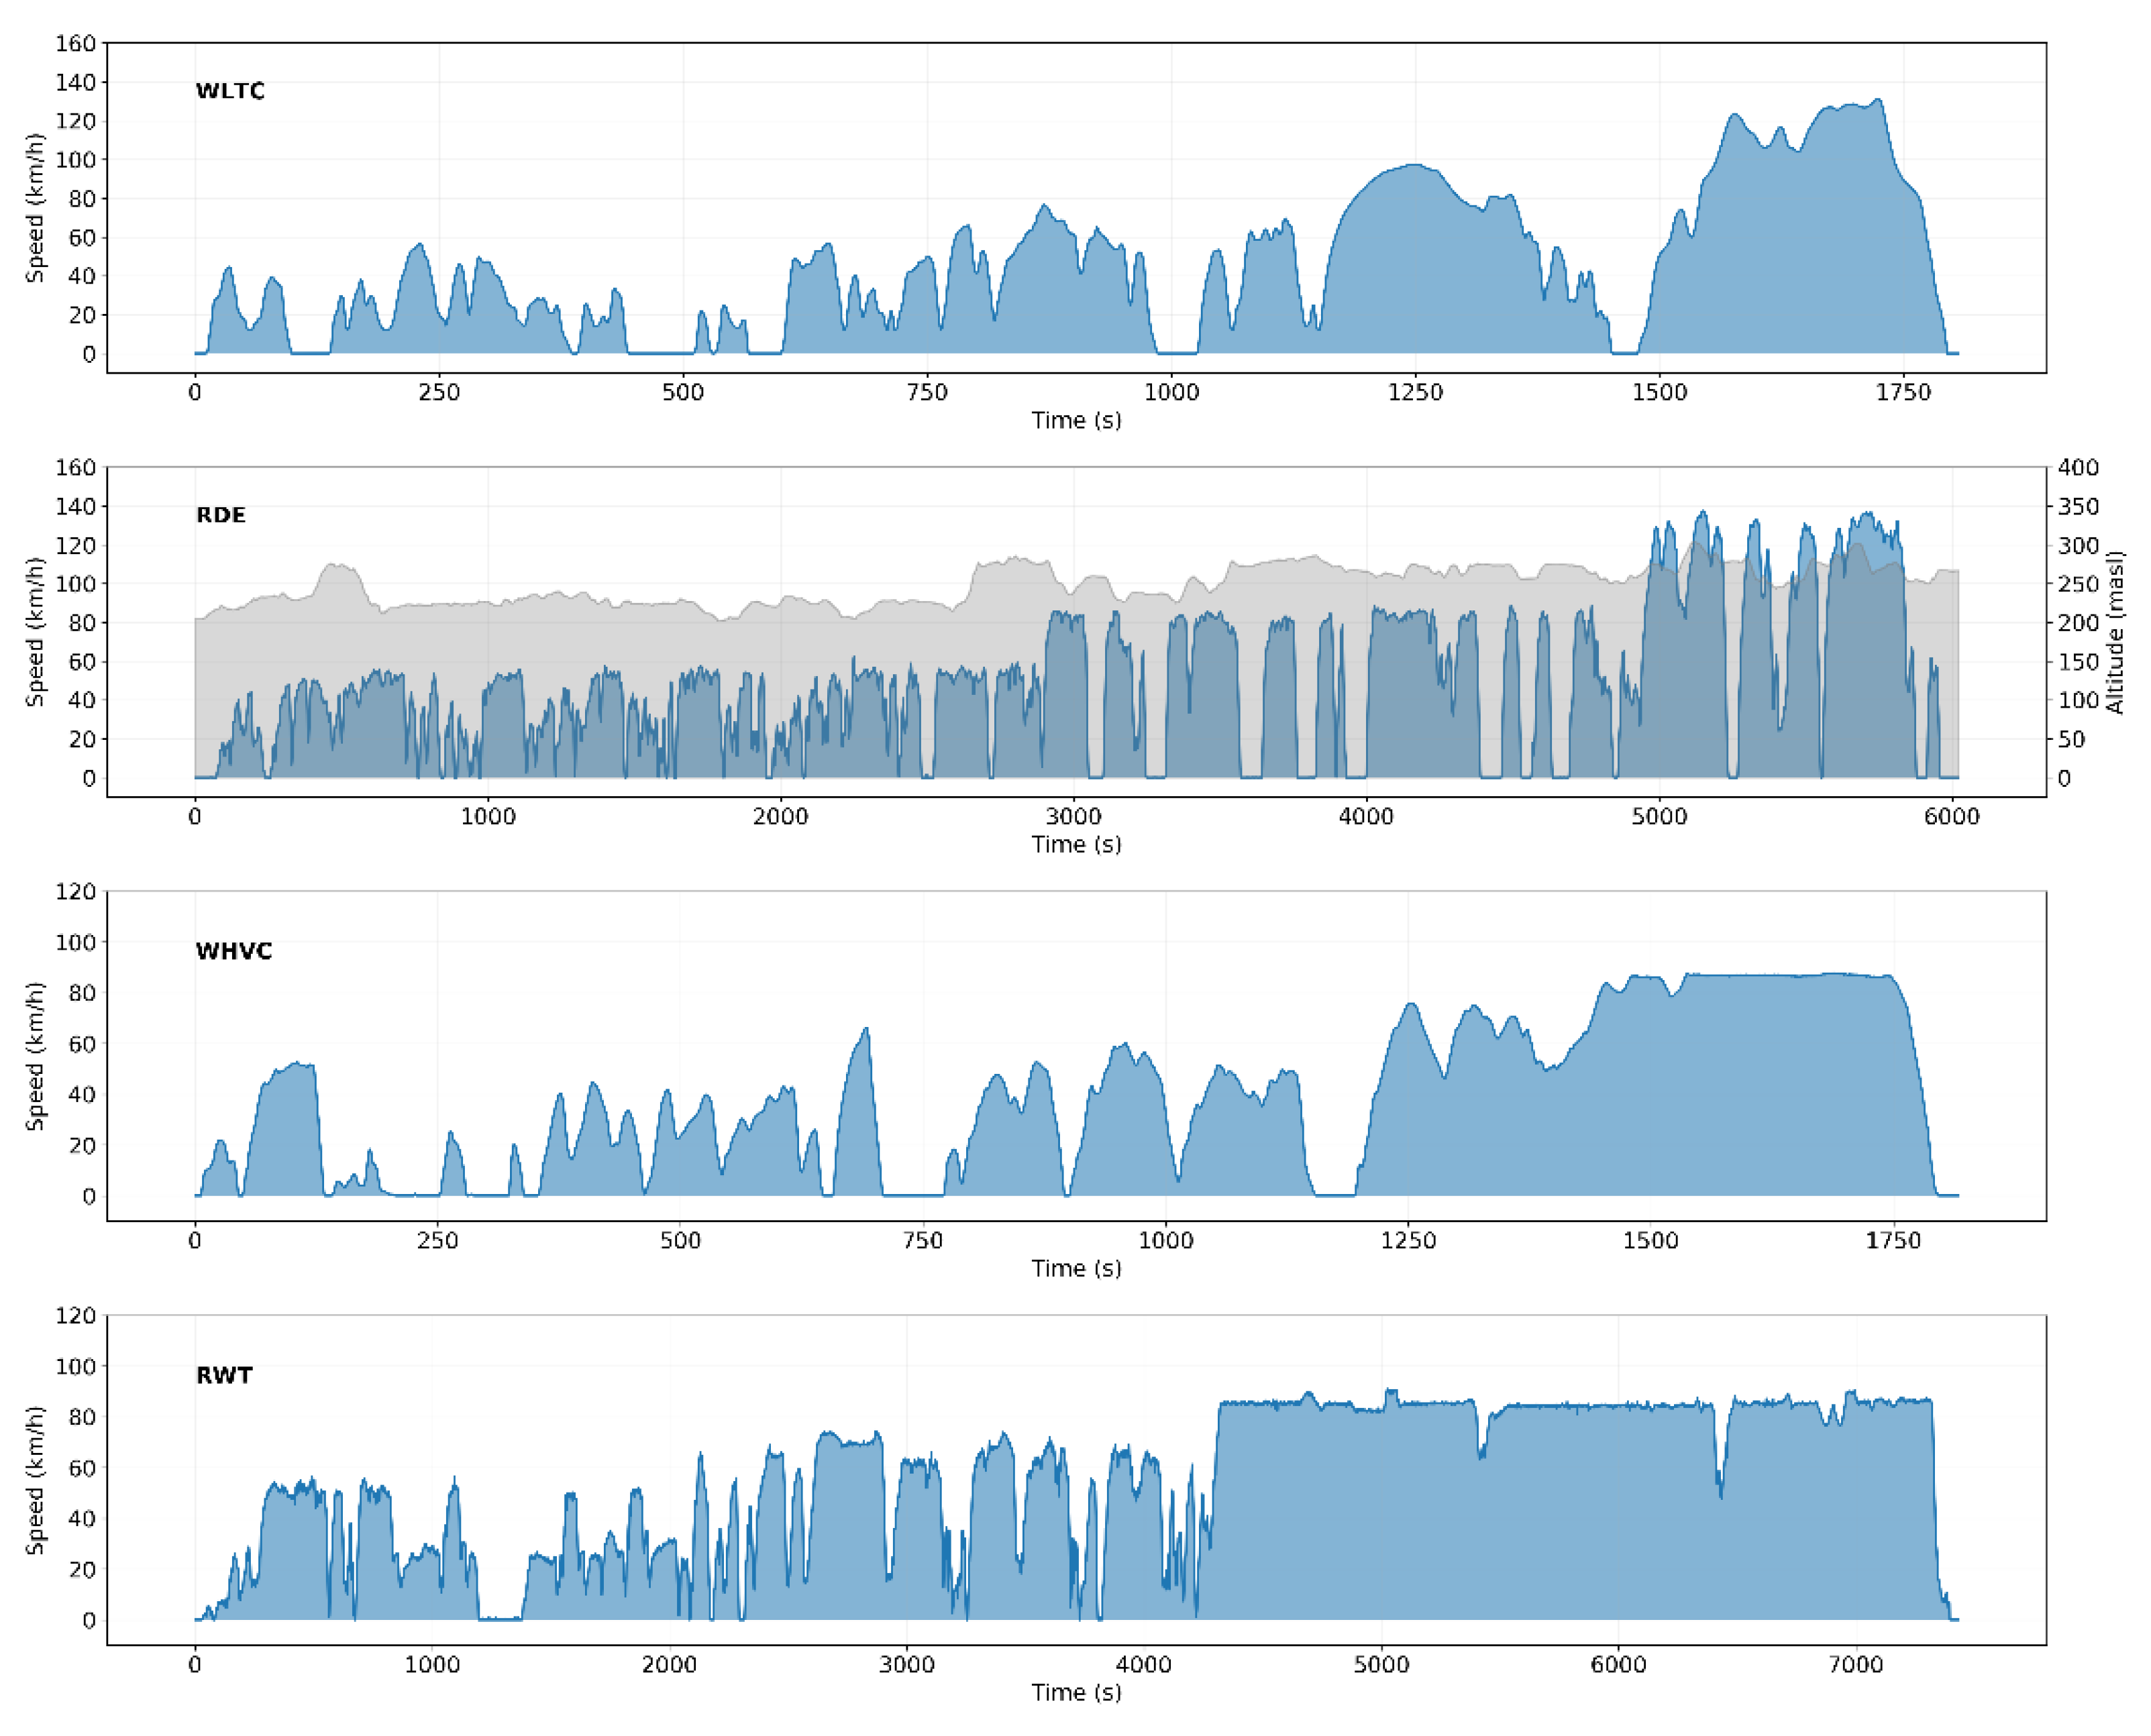Viewport: 2151px width, 1736px height.
Task: Click the WLTC panel title label
Action: pyautogui.click(x=230, y=91)
